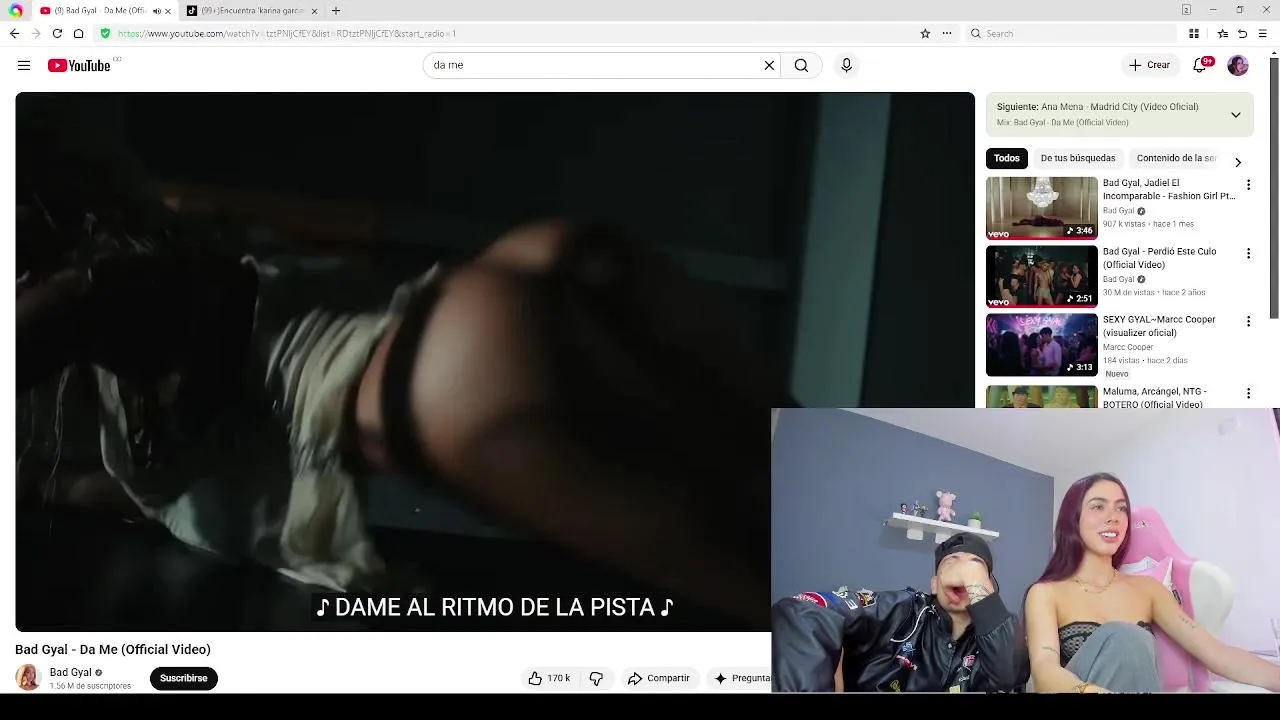Open the Fashion Girl video thumbnail
This screenshot has height=720, width=1280.
pyautogui.click(x=1042, y=208)
